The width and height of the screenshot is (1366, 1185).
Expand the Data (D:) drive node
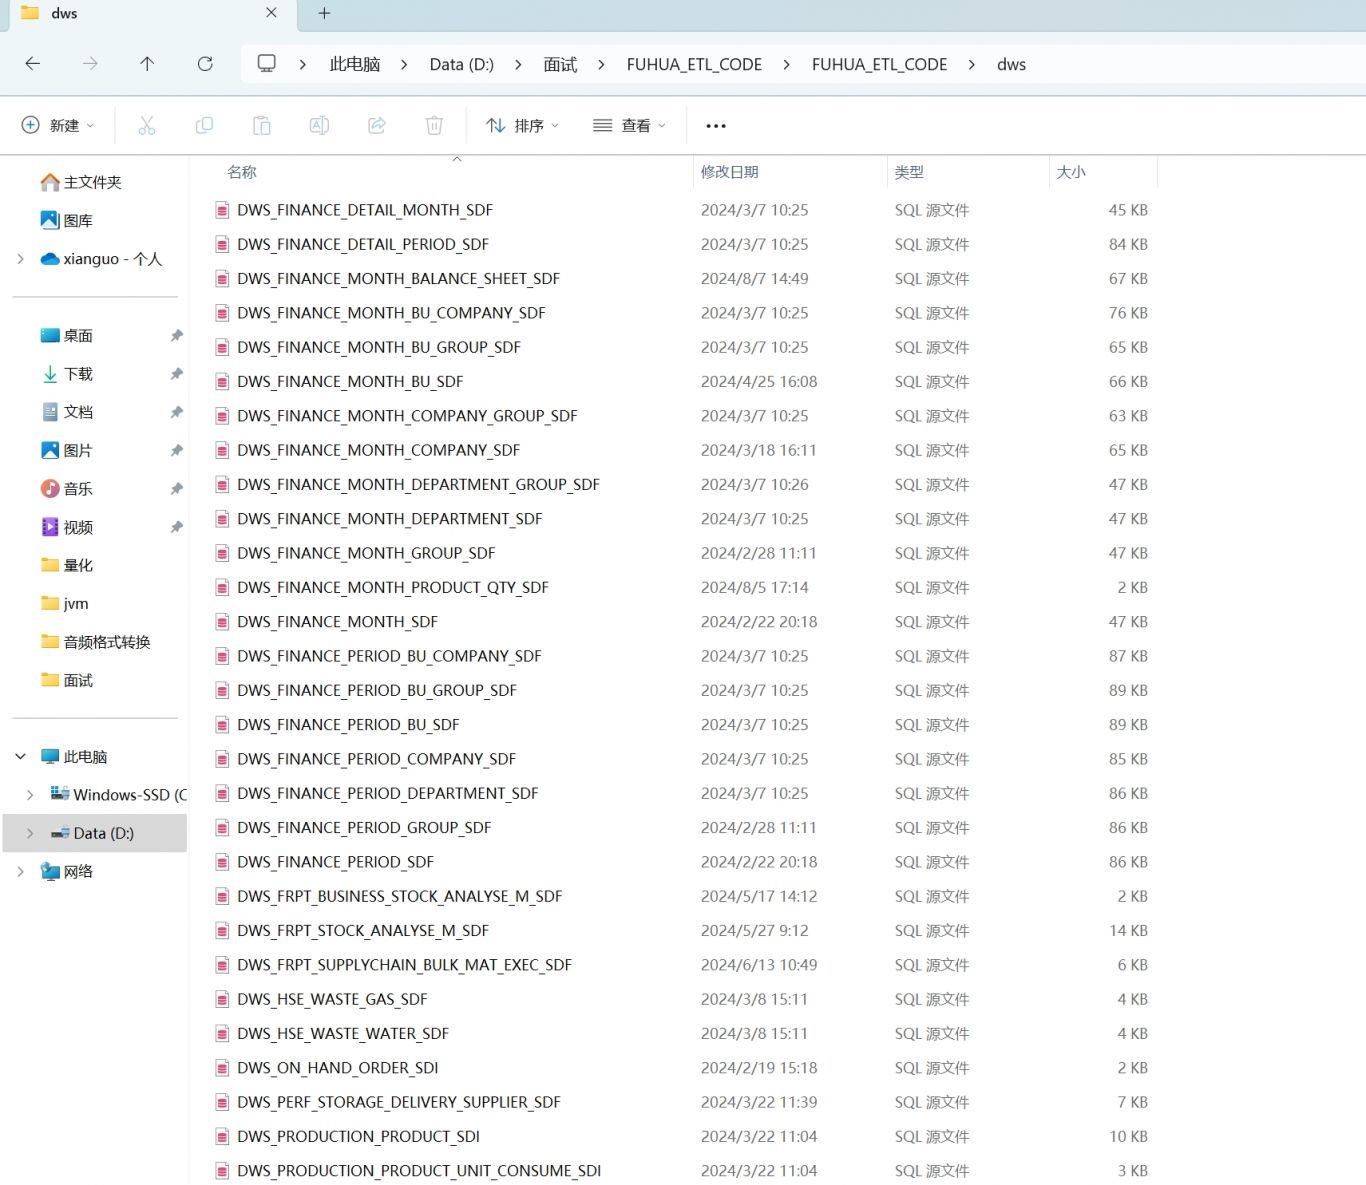click(30, 833)
